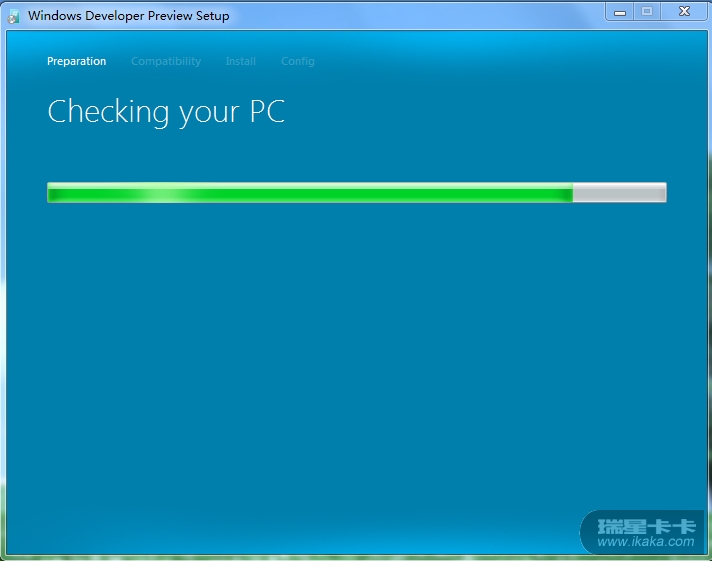This screenshot has width=712, height=561.
Task: Select the Config step tab
Action: pyautogui.click(x=297, y=61)
